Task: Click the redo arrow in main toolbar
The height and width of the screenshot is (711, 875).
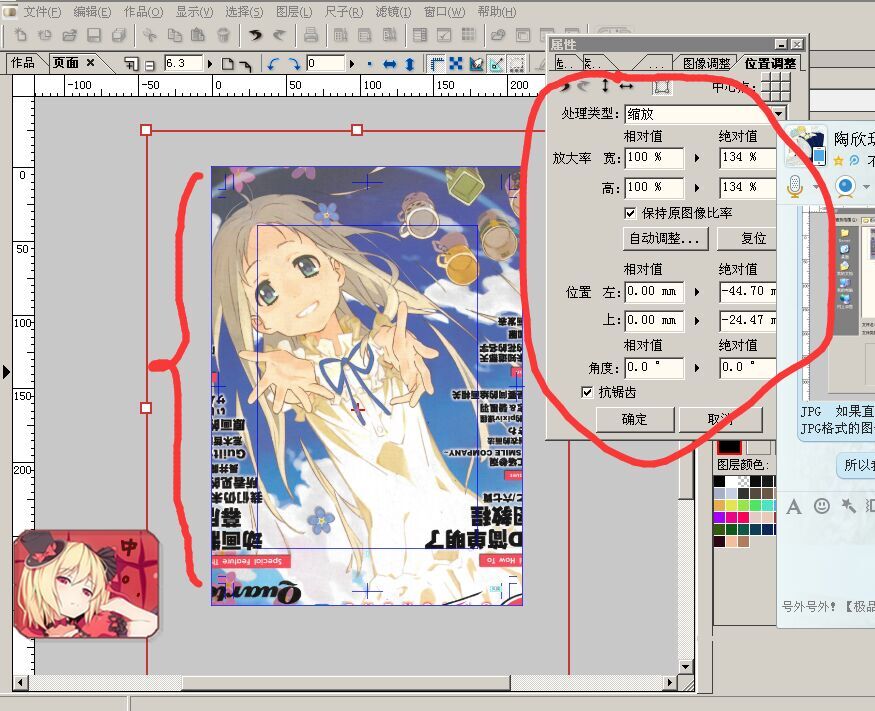Action: (x=279, y=35)
